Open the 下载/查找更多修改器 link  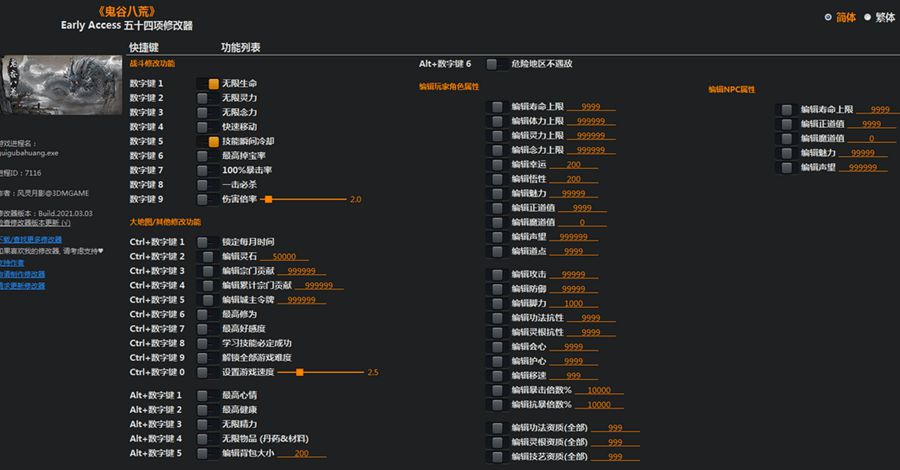(30, 240)
